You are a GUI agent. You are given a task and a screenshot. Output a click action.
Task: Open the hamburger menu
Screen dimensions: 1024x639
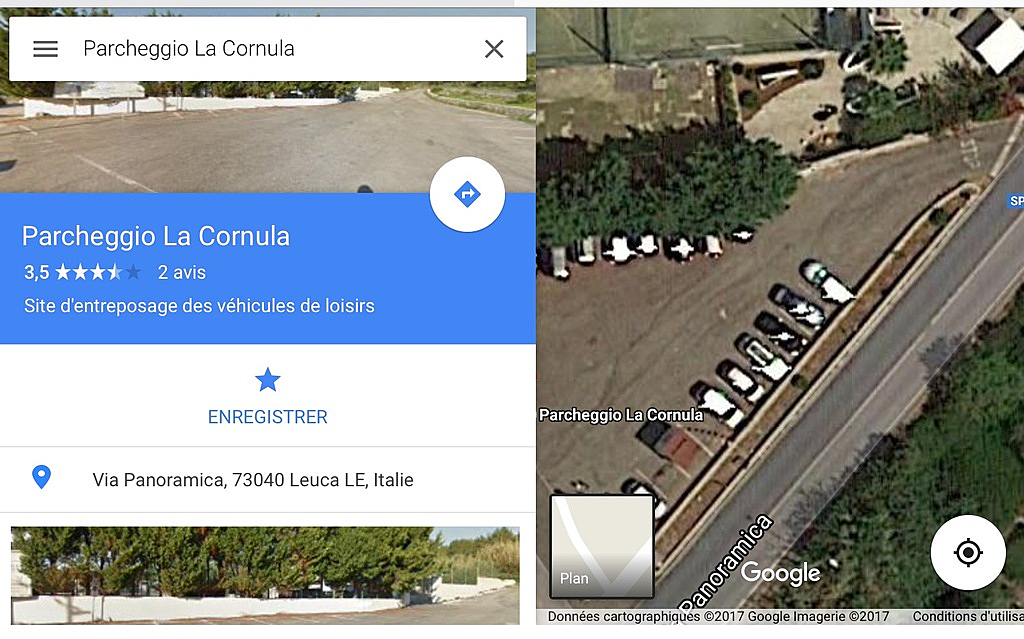(x=46, y=49)
